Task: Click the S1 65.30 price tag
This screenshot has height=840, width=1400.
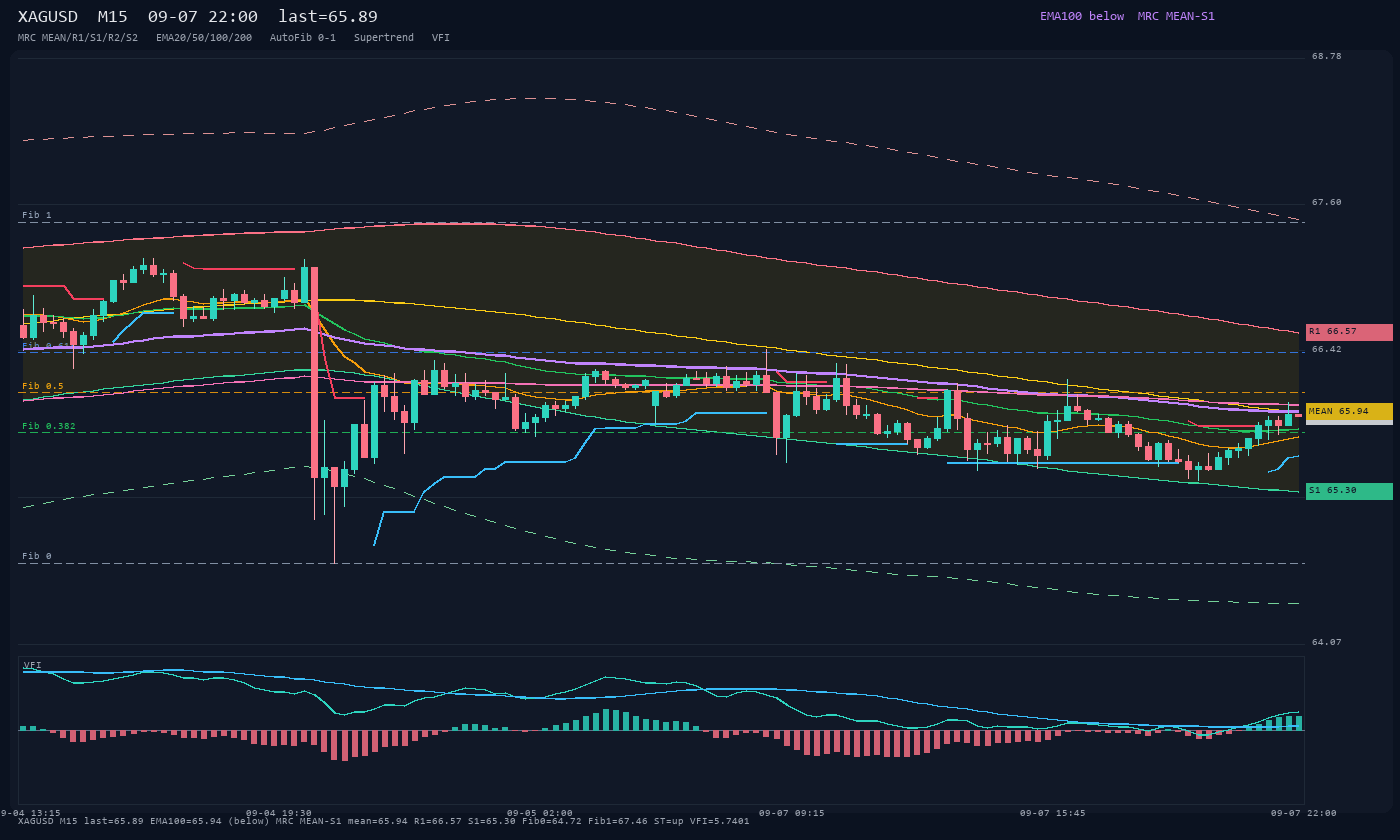Action: point(1349,491)
